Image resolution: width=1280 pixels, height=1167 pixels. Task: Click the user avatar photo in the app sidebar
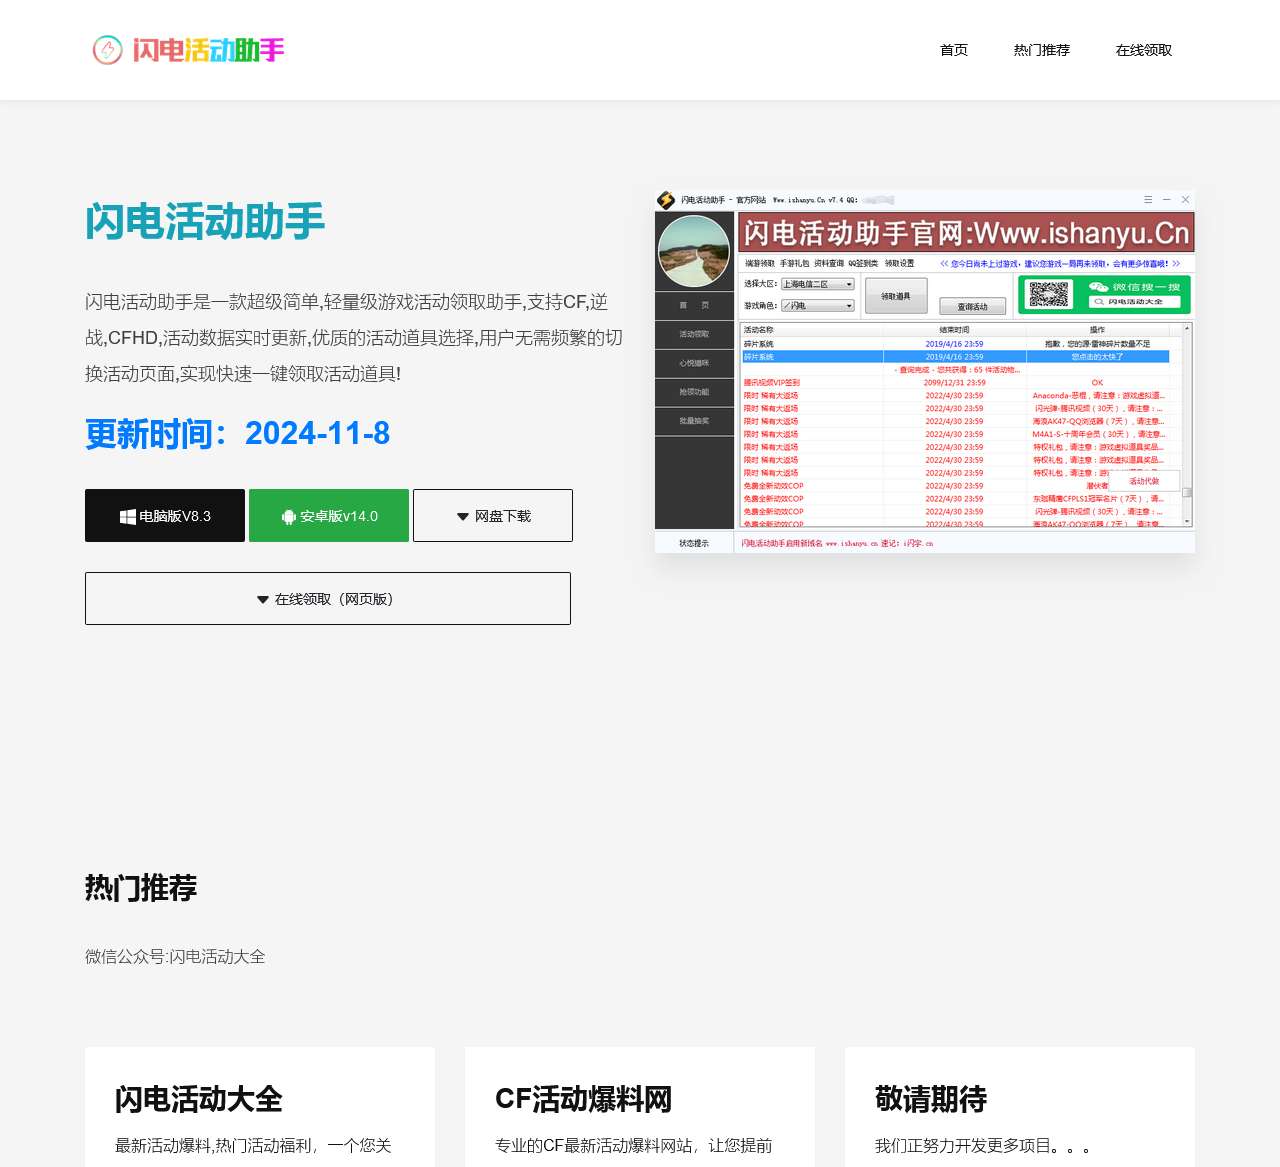tap(695, 251)
